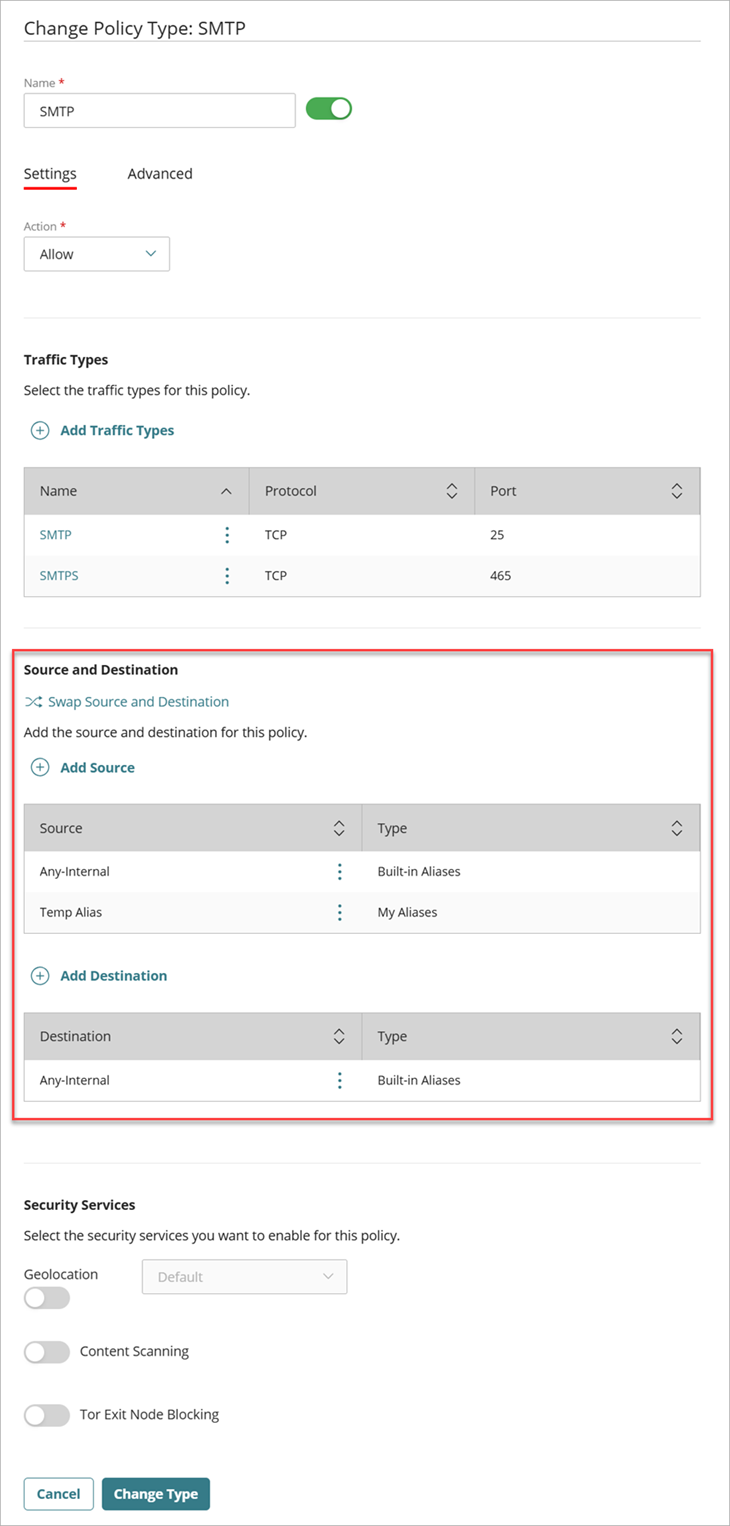The width and height of the screenshot is (730, 1526).
Task: Click the Swap Source and Destination shuffle icon
Action: [33, 702]
